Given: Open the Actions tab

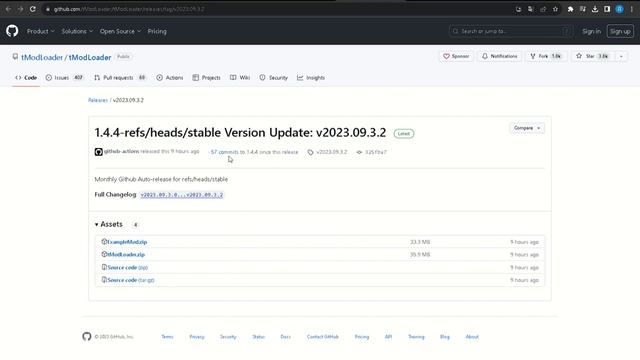Looking at the screenshot, I should pos(170,78).
